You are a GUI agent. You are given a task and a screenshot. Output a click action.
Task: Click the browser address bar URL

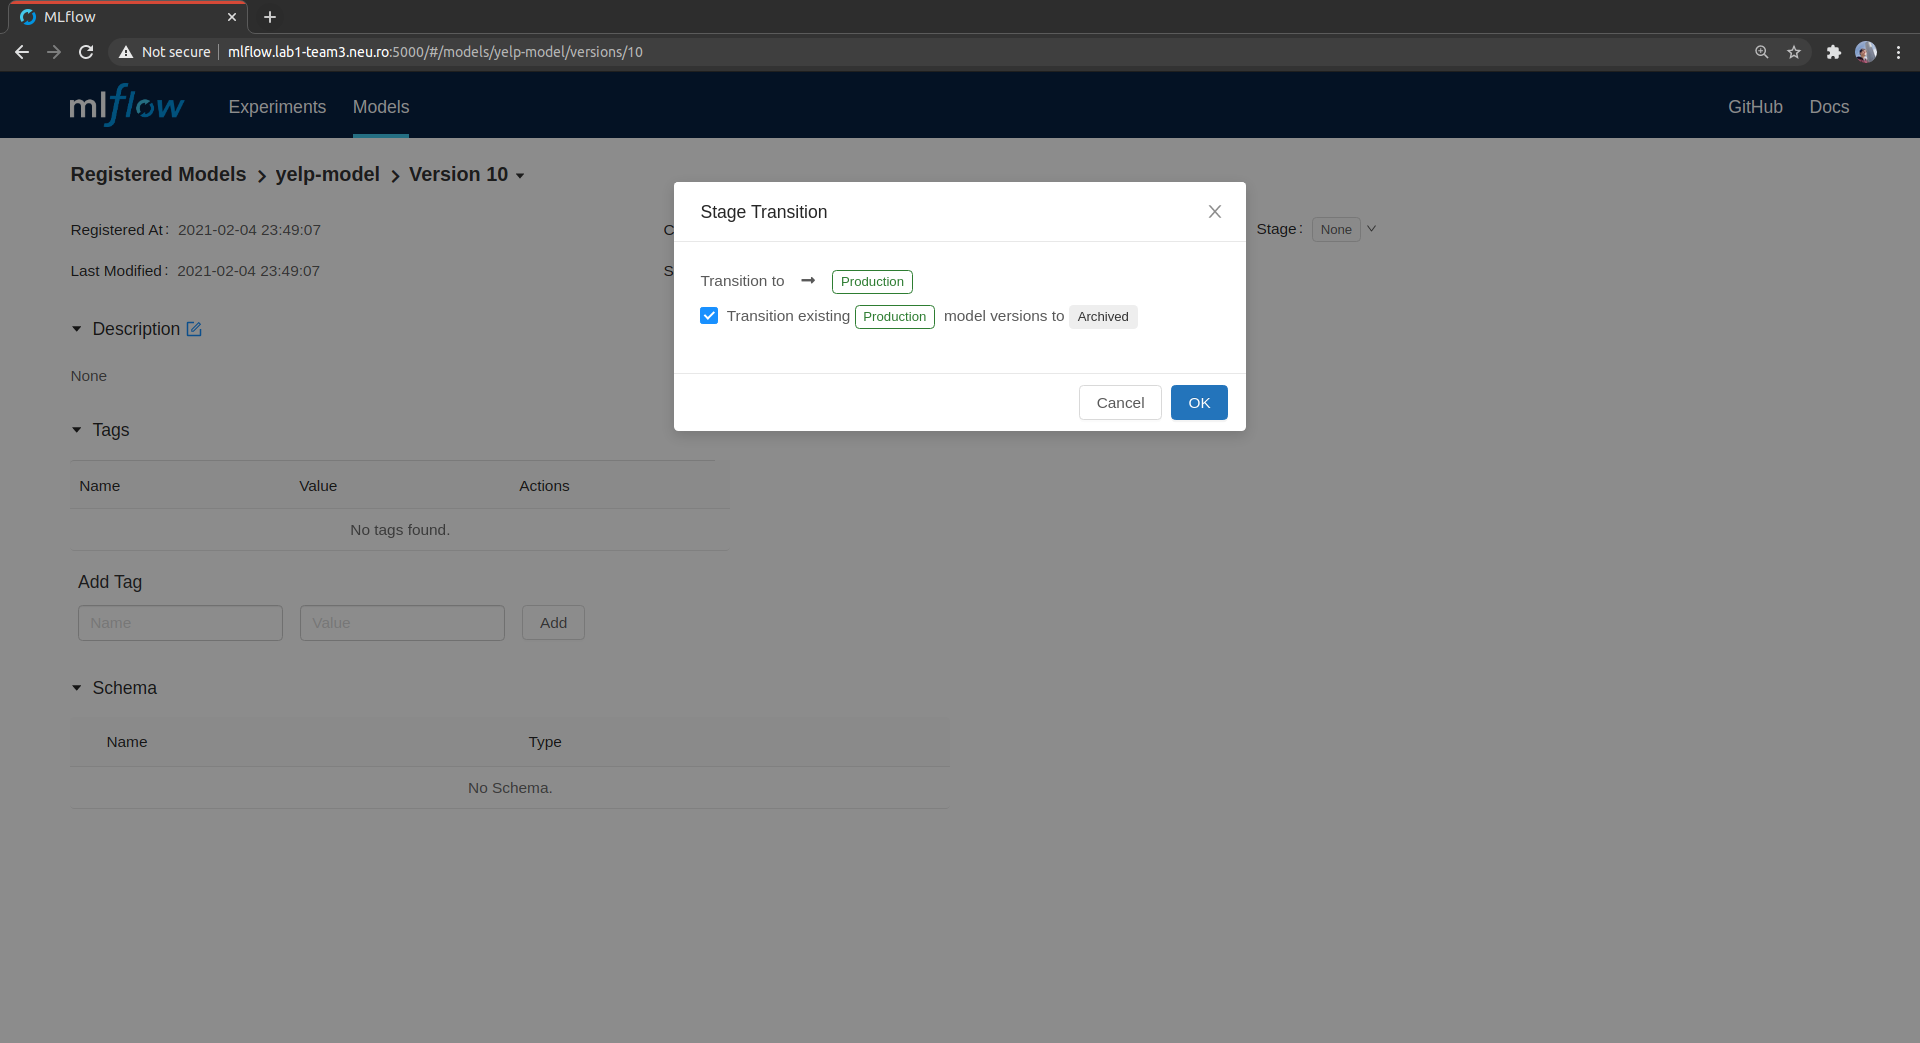click(x=435, y=52)
